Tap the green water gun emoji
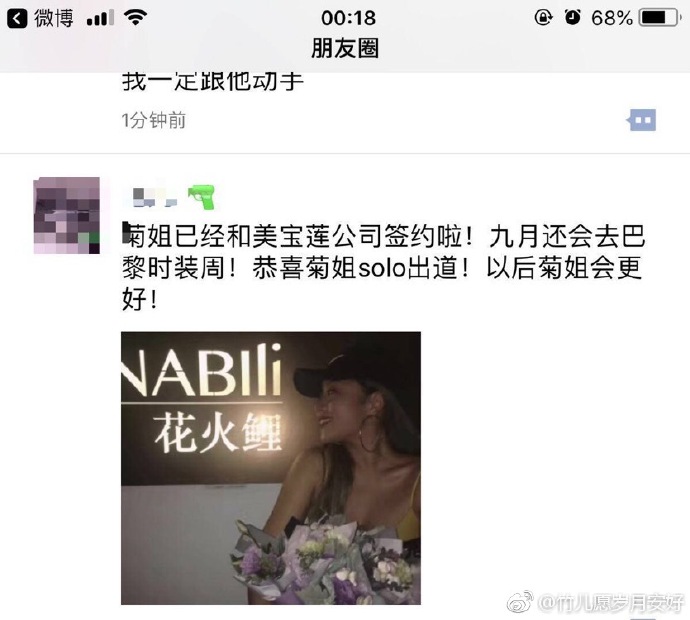The height and width of the screenshot is (620, 690). point(202,198)
